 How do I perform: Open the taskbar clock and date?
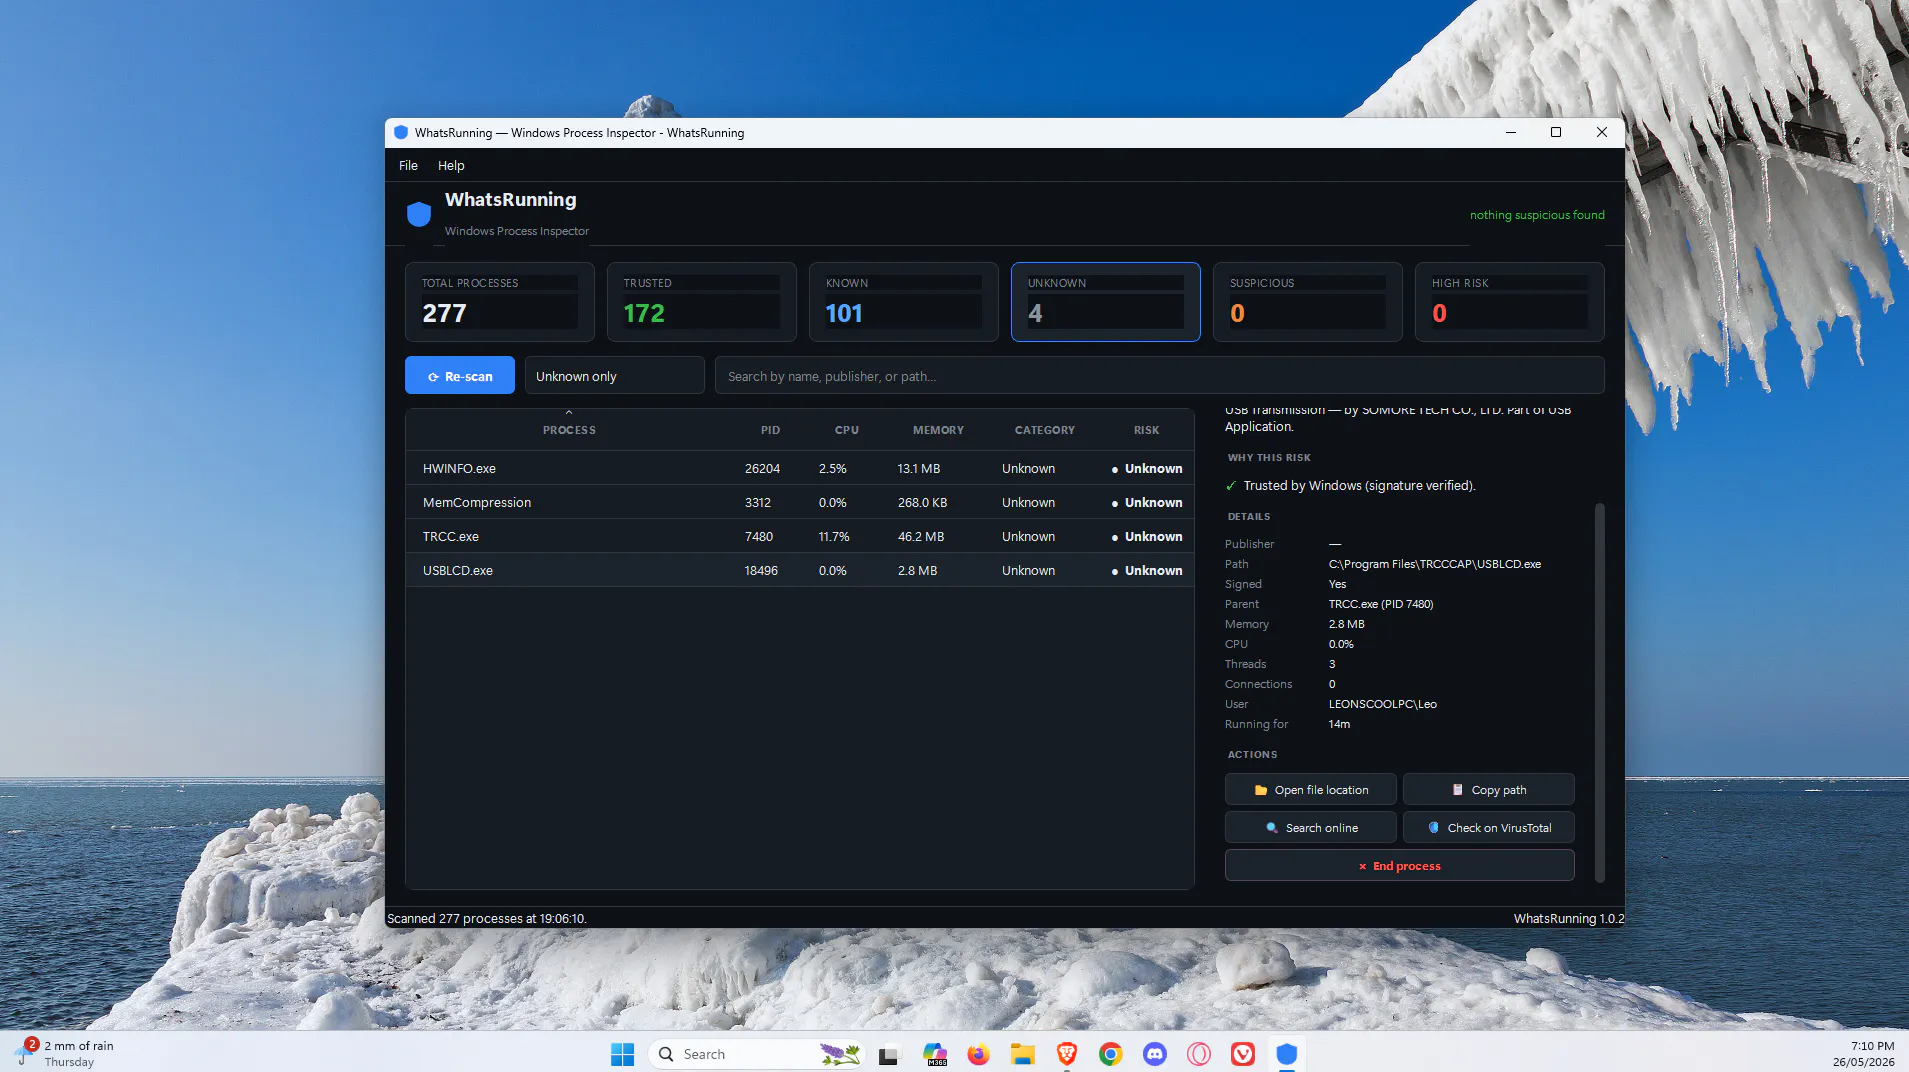pos(1863,1053)
